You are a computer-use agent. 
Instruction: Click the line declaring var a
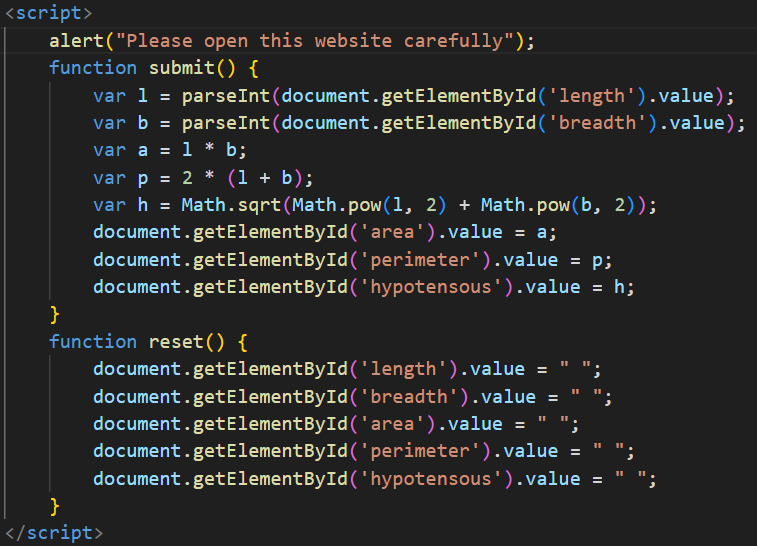click(x=170, y=150)
